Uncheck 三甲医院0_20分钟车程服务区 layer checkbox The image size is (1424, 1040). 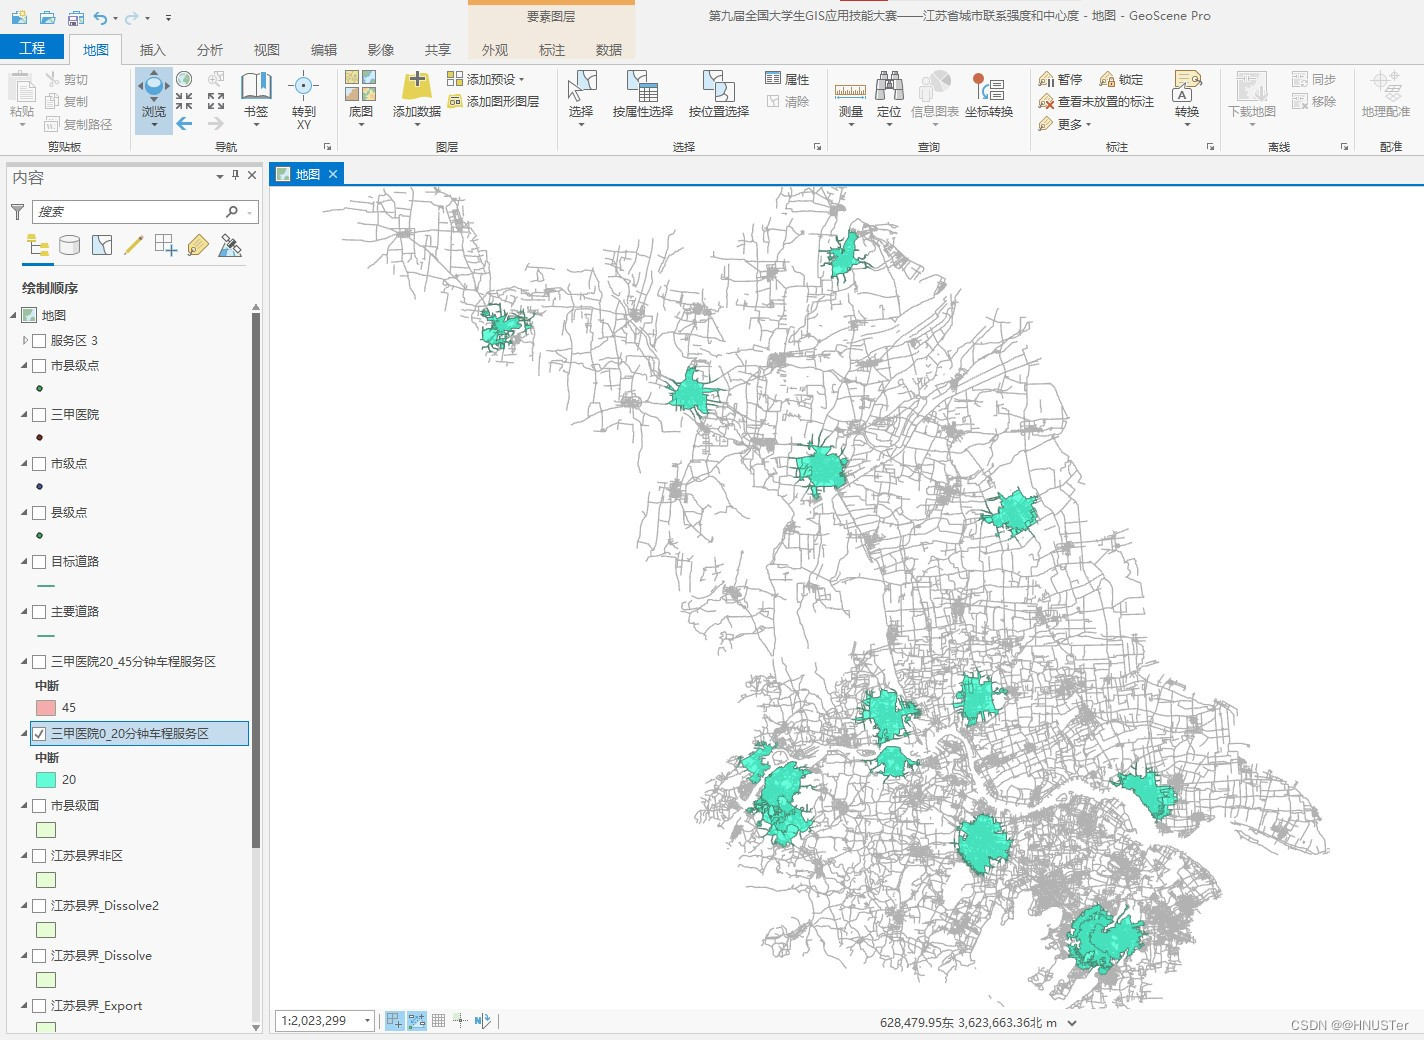tap(40, 734)
